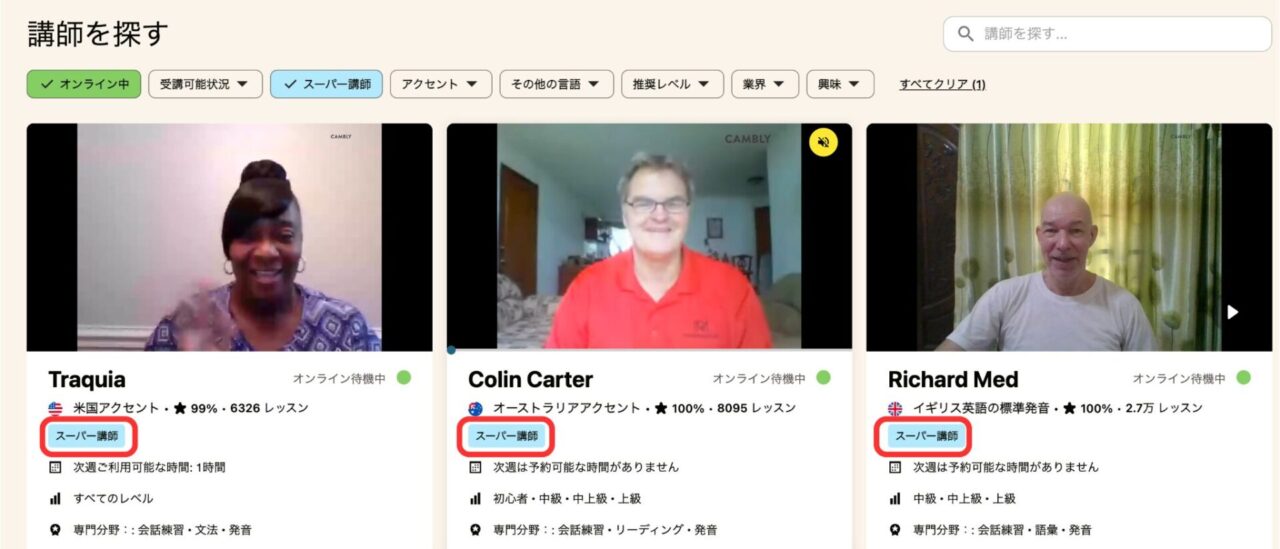Screen dimensions: 1280x549
Task: Click 会話練習・文法・発音 specialty text
Action: pos(194,529)
